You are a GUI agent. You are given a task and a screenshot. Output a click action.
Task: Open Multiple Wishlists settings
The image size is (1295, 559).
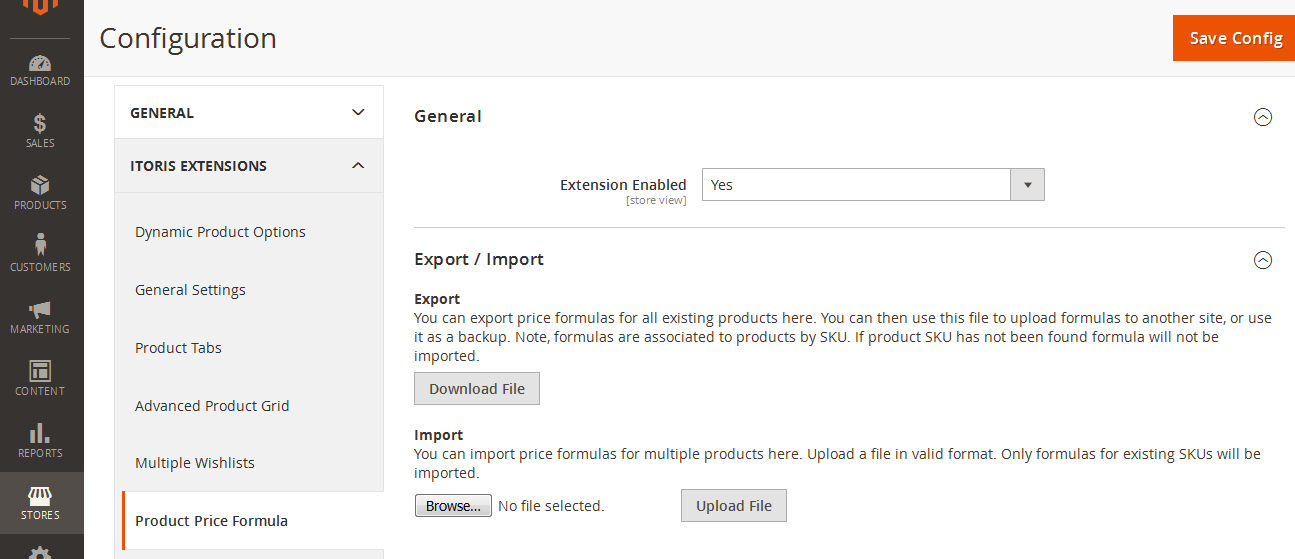pyautogui.click(x=195, y=463)
